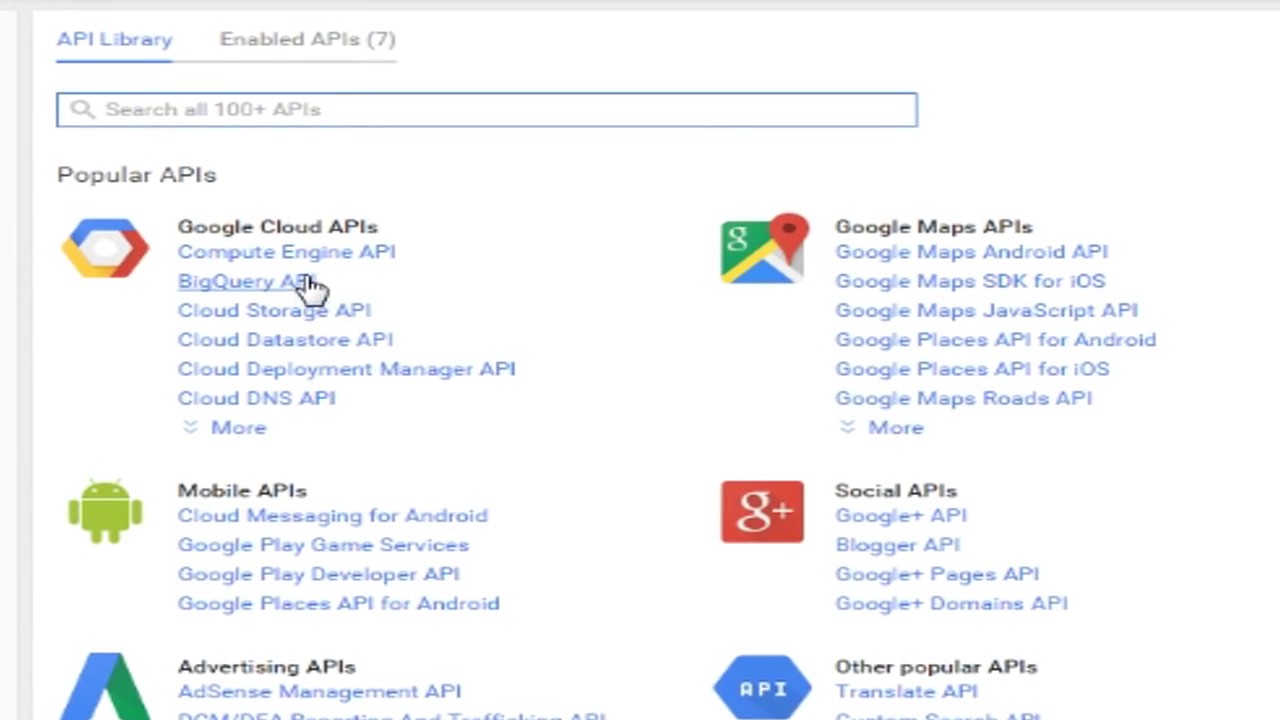Viewport: 1280px width, 720px height.
Task: Open the Google+ API link
Action: (901, 516)
